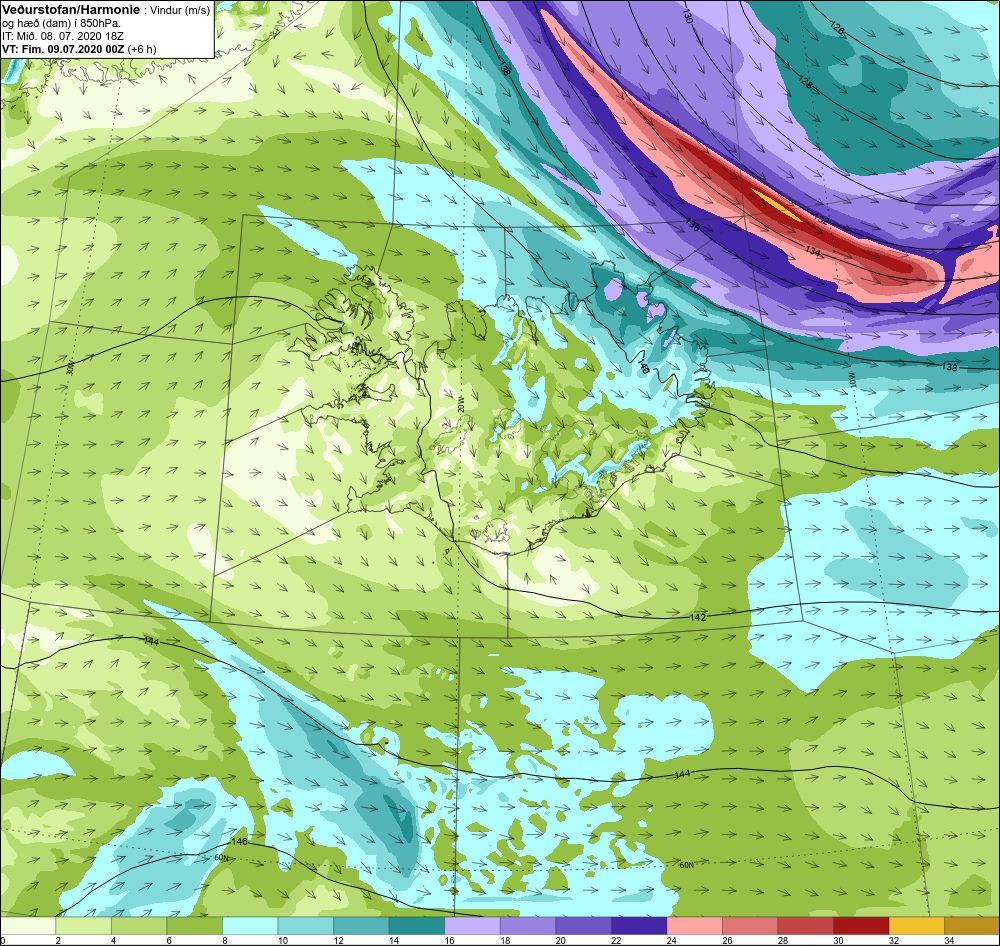The image size is (1000, 946).
Task: Click the legend scale number '8'
Action: pyautogui.click(x=226, y=940)
